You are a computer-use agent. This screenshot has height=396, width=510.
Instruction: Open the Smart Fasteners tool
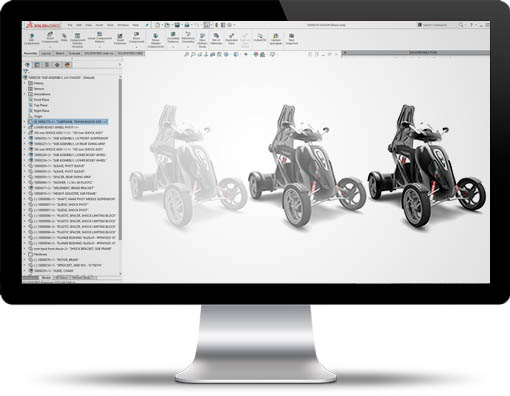[x=120, y=39]
